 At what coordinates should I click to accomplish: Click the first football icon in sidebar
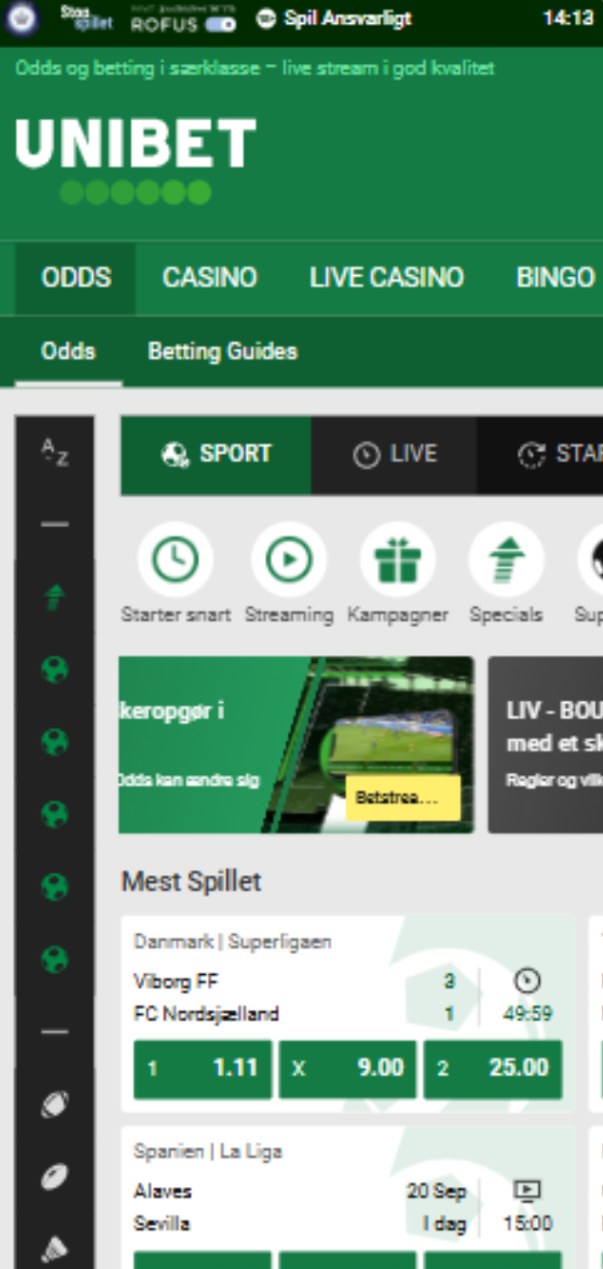click(54, 670)
